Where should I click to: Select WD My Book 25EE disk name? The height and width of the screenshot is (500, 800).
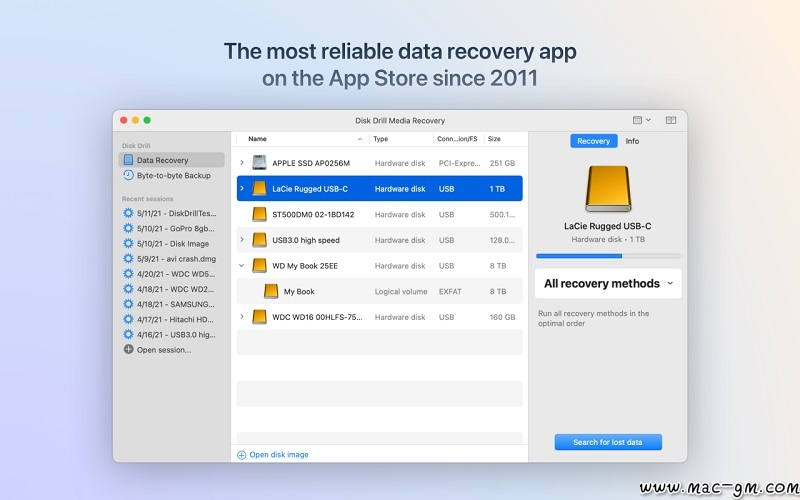click(x=305, y=266)
